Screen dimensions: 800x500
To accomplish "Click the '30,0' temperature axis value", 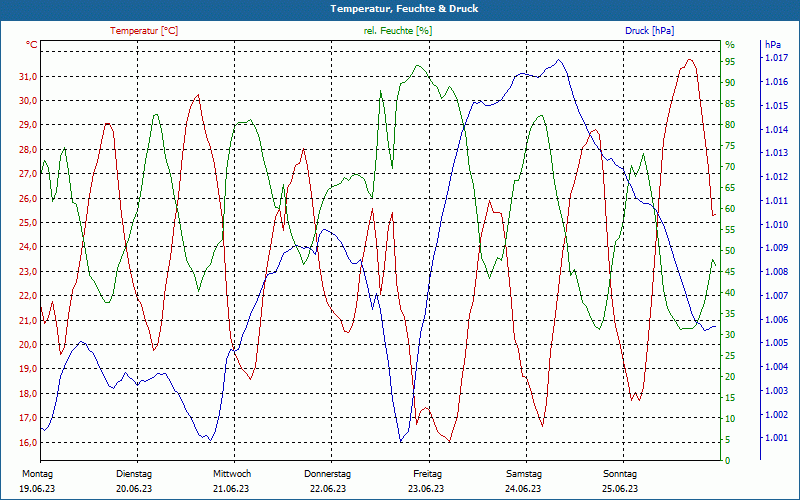I will pos(28,101).
